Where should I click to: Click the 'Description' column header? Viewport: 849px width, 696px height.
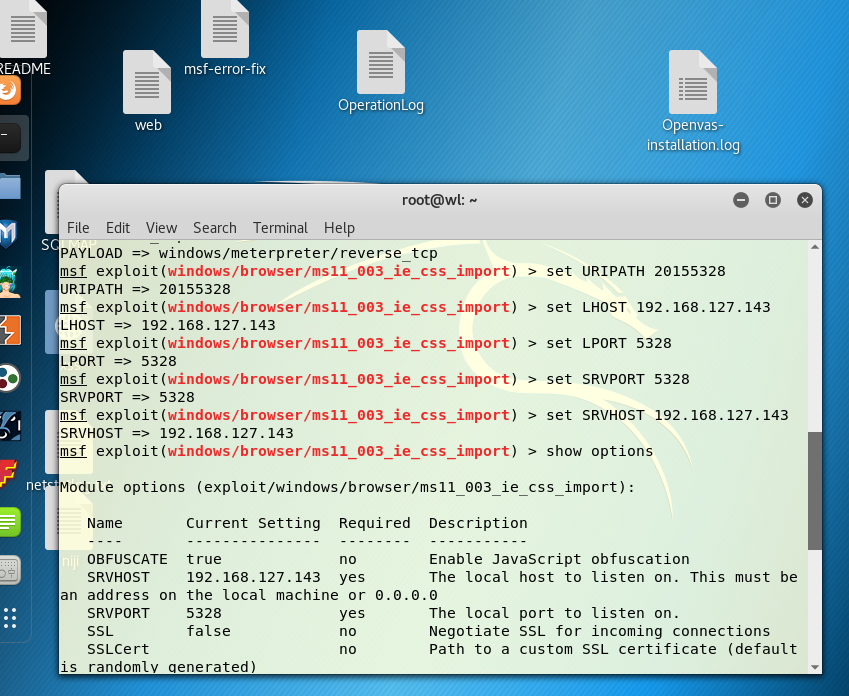(478, 523)
